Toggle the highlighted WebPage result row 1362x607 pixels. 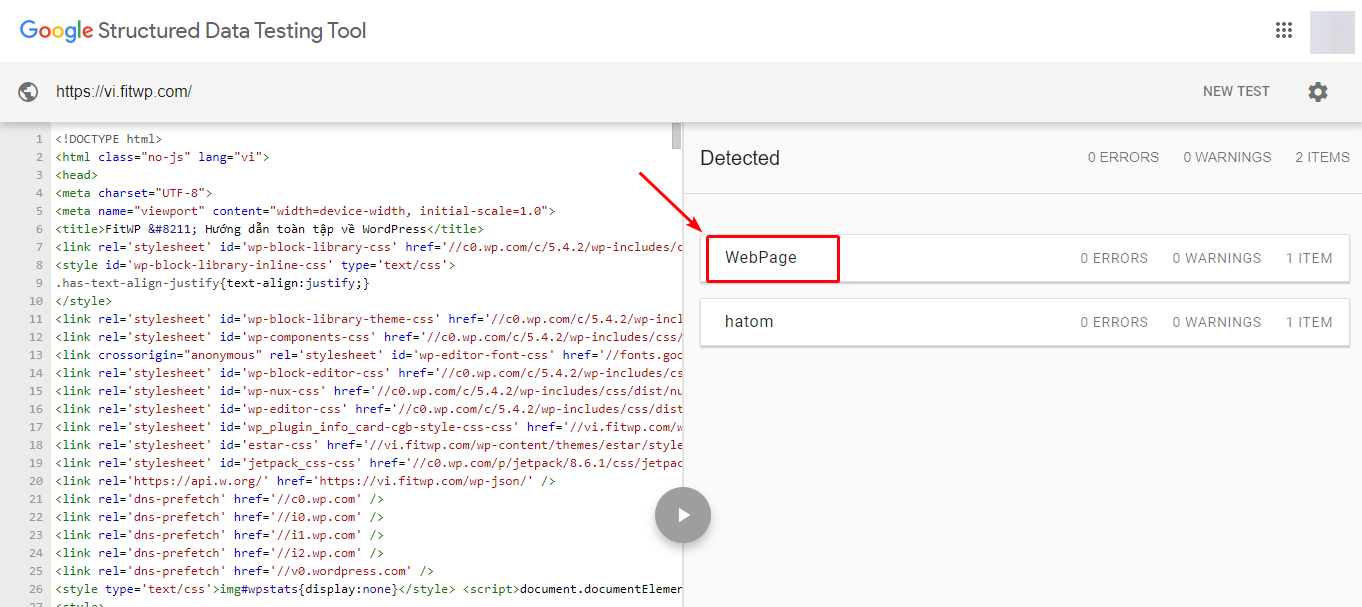pos(772,258)
